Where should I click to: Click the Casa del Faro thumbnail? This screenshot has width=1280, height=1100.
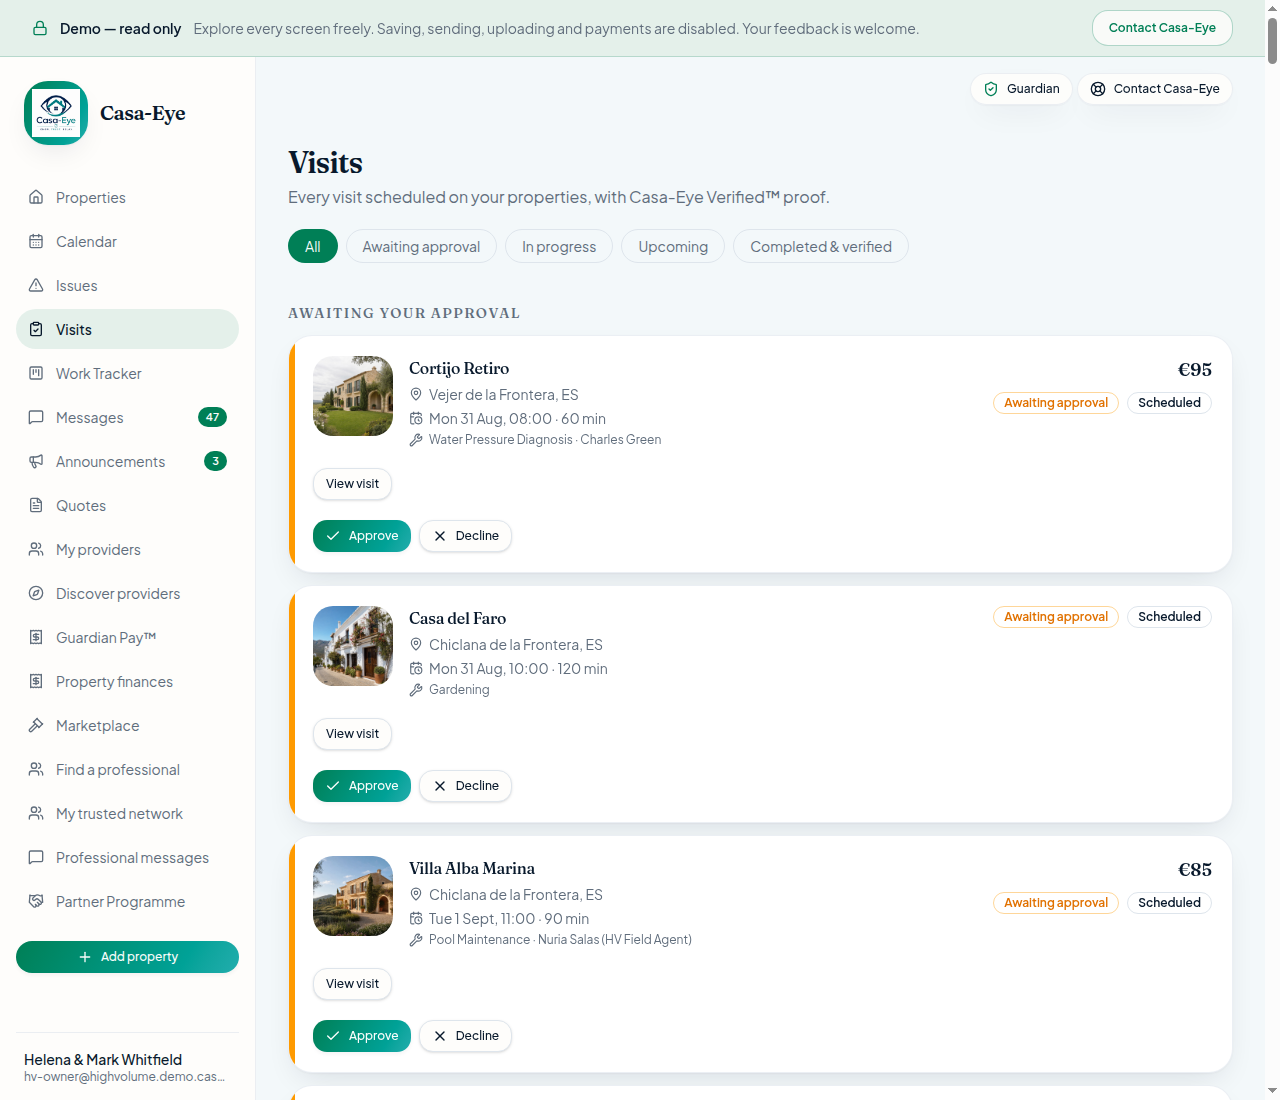353,646
